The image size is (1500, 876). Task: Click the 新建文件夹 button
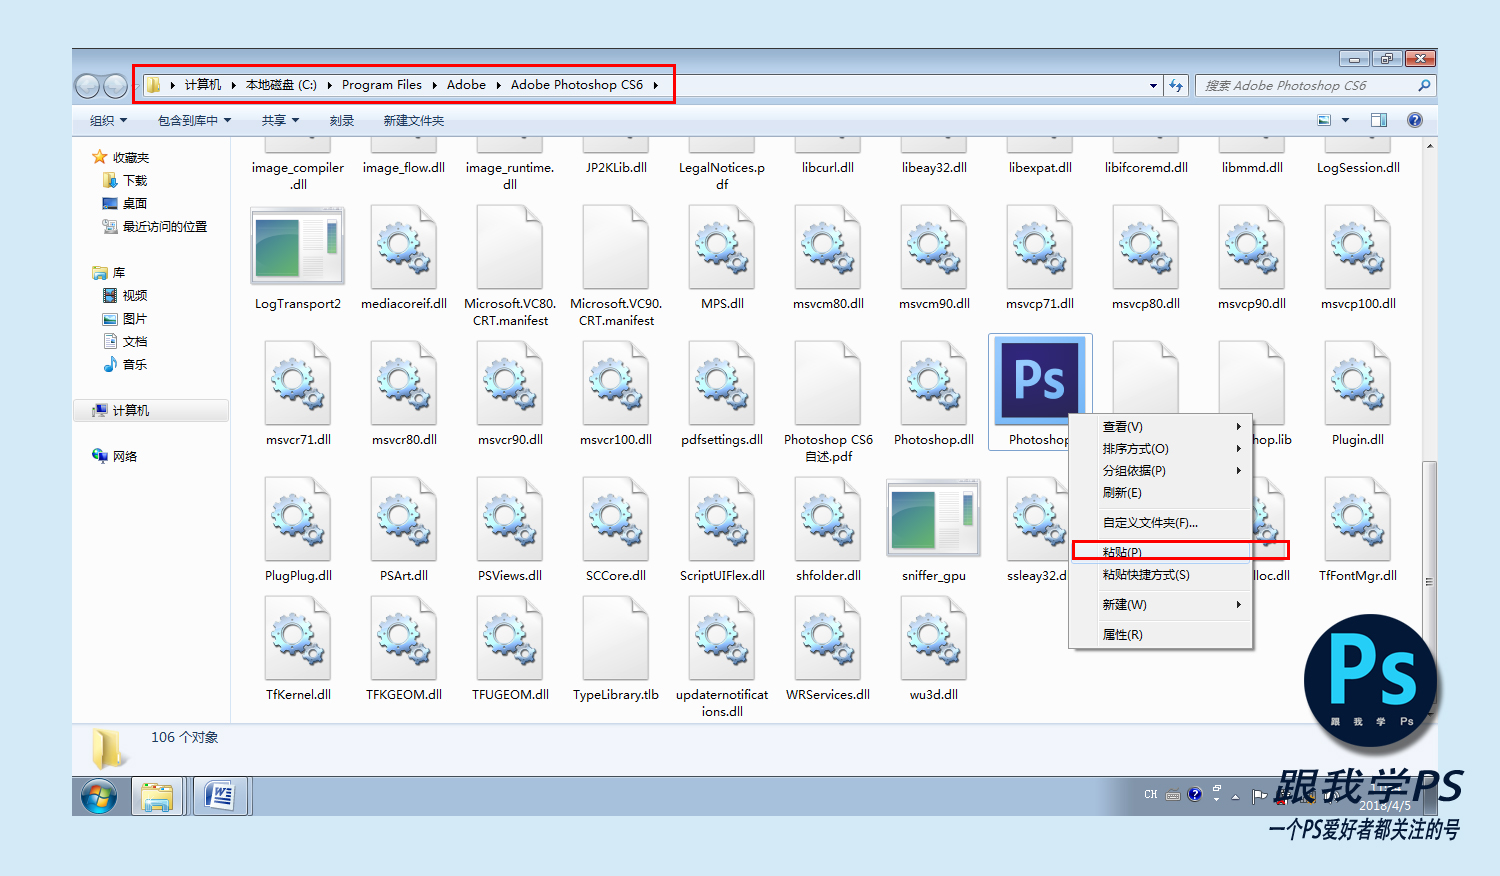tap(413, 121)
